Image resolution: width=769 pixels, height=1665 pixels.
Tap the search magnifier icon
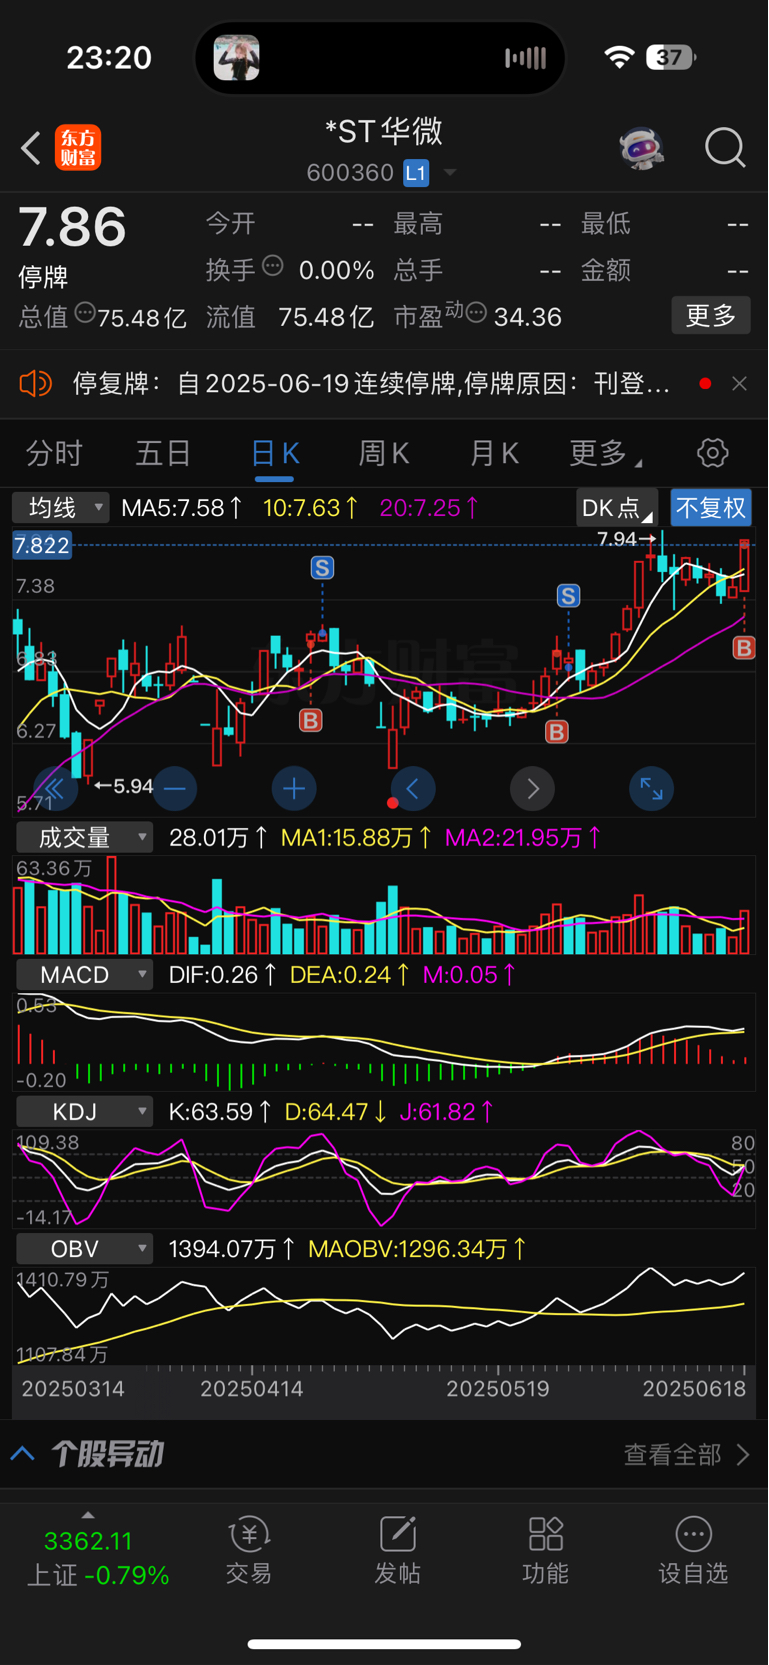point(725,148)
